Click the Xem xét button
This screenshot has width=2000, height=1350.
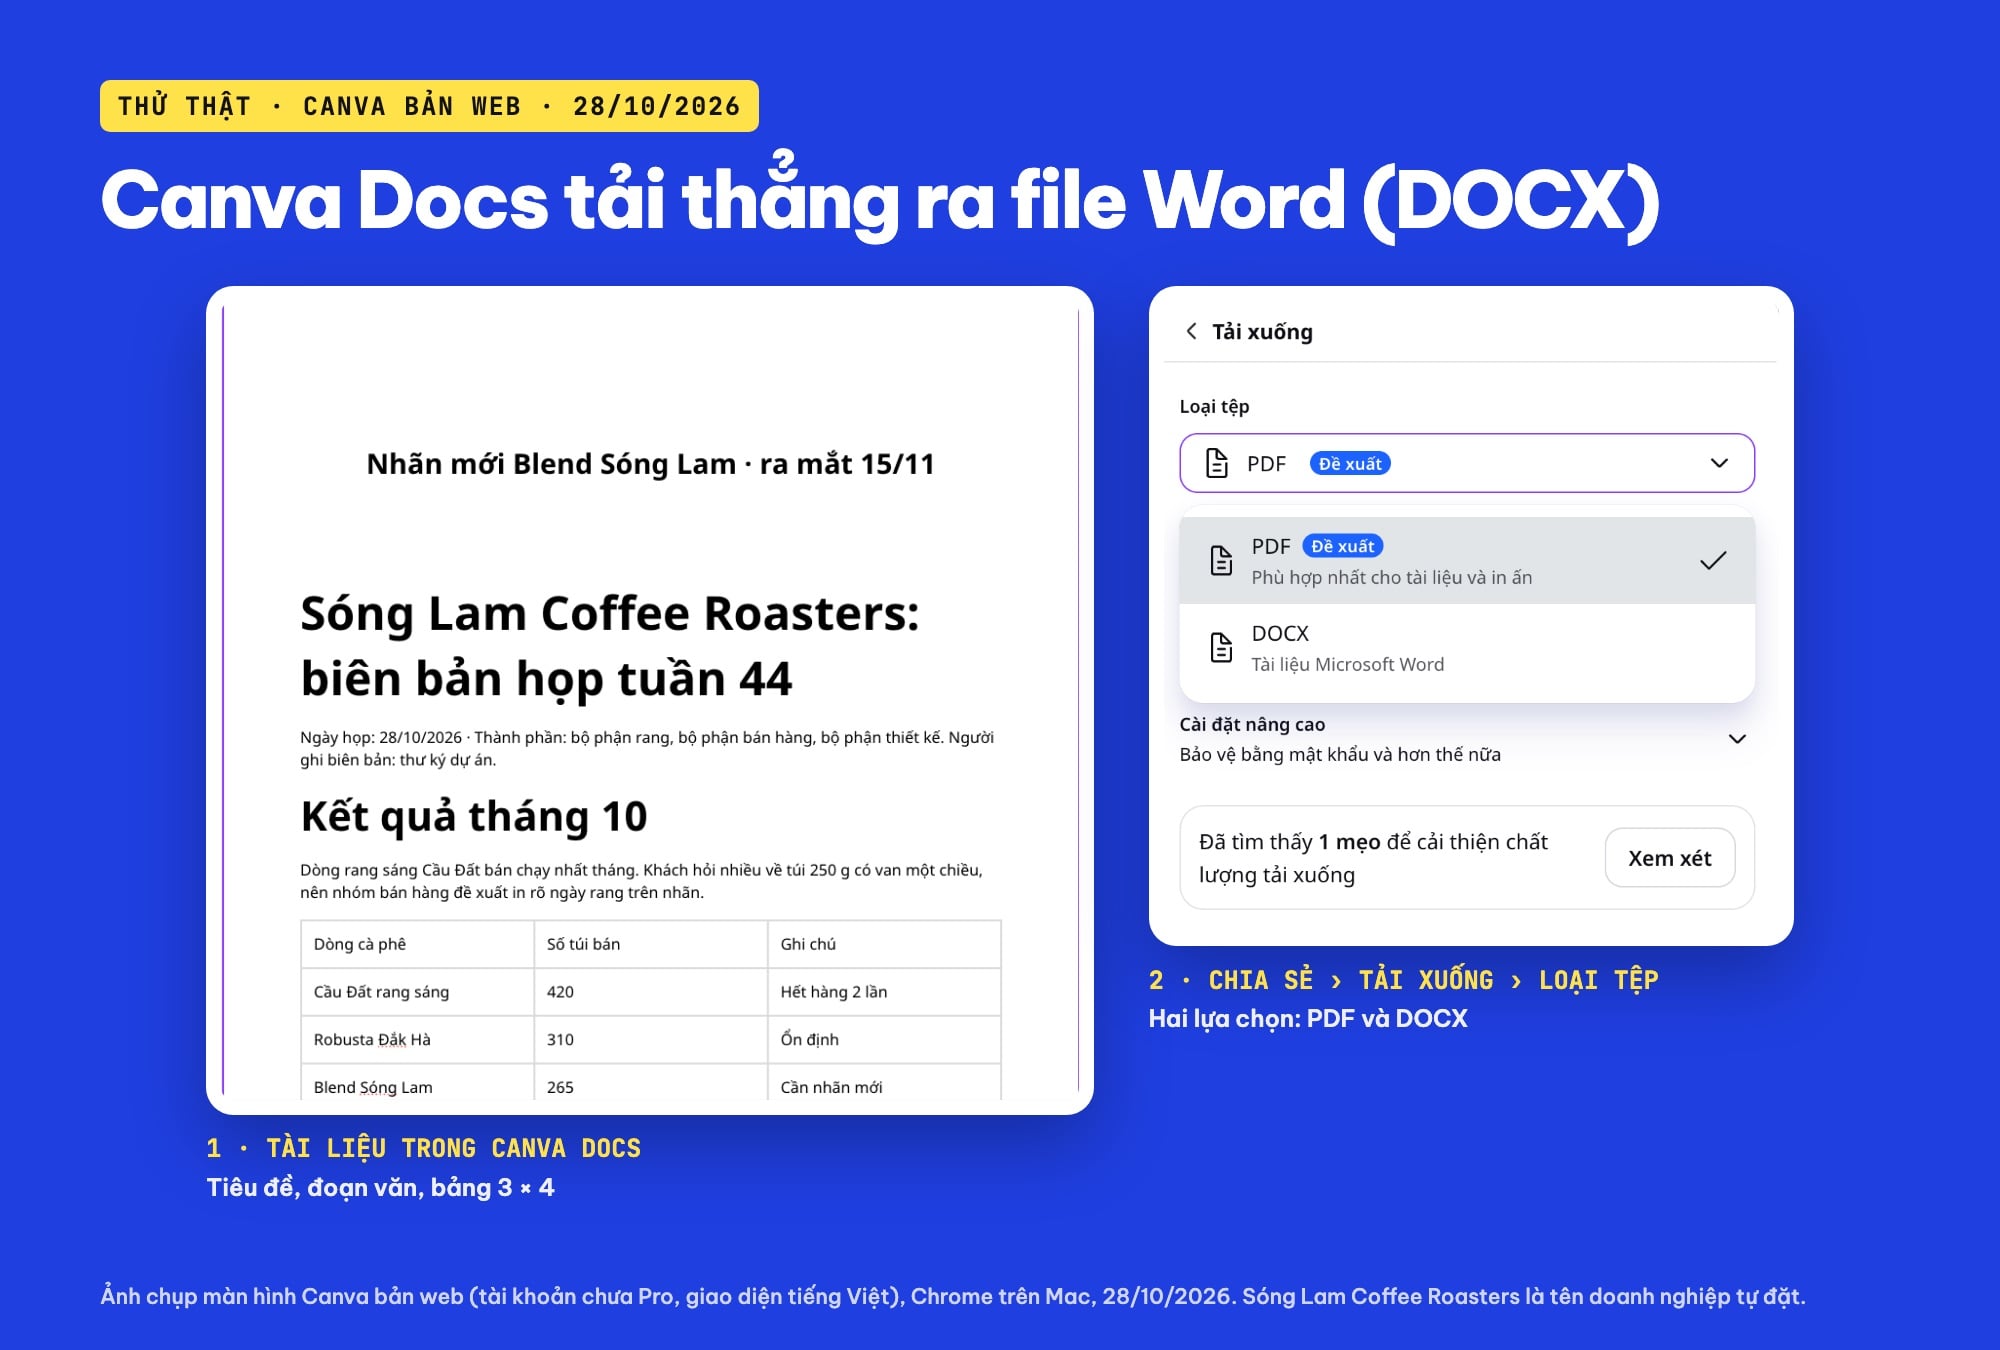pos(1670,858)
